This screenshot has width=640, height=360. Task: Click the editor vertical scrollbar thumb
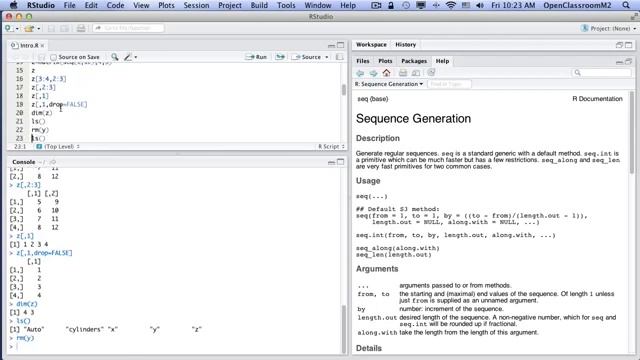344,89
